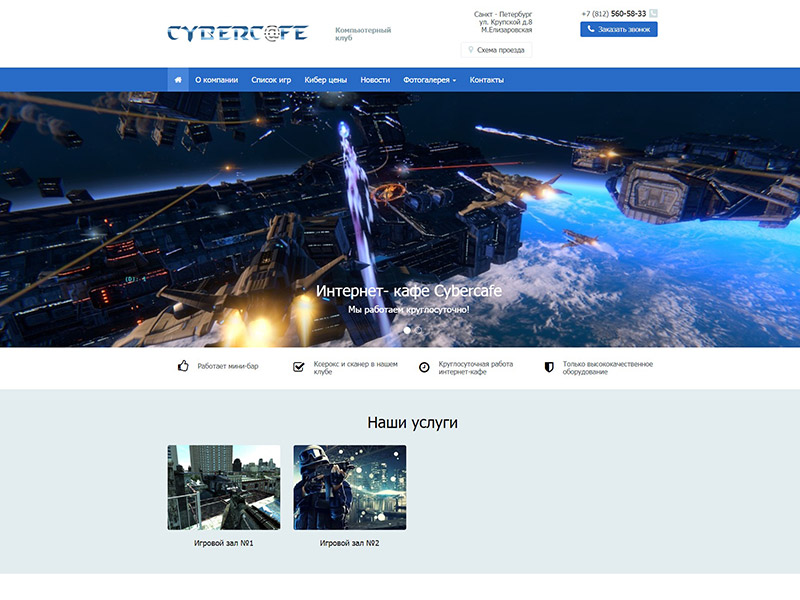Open the Игровой зал №2 thumbnail

(x=349, y=487)
